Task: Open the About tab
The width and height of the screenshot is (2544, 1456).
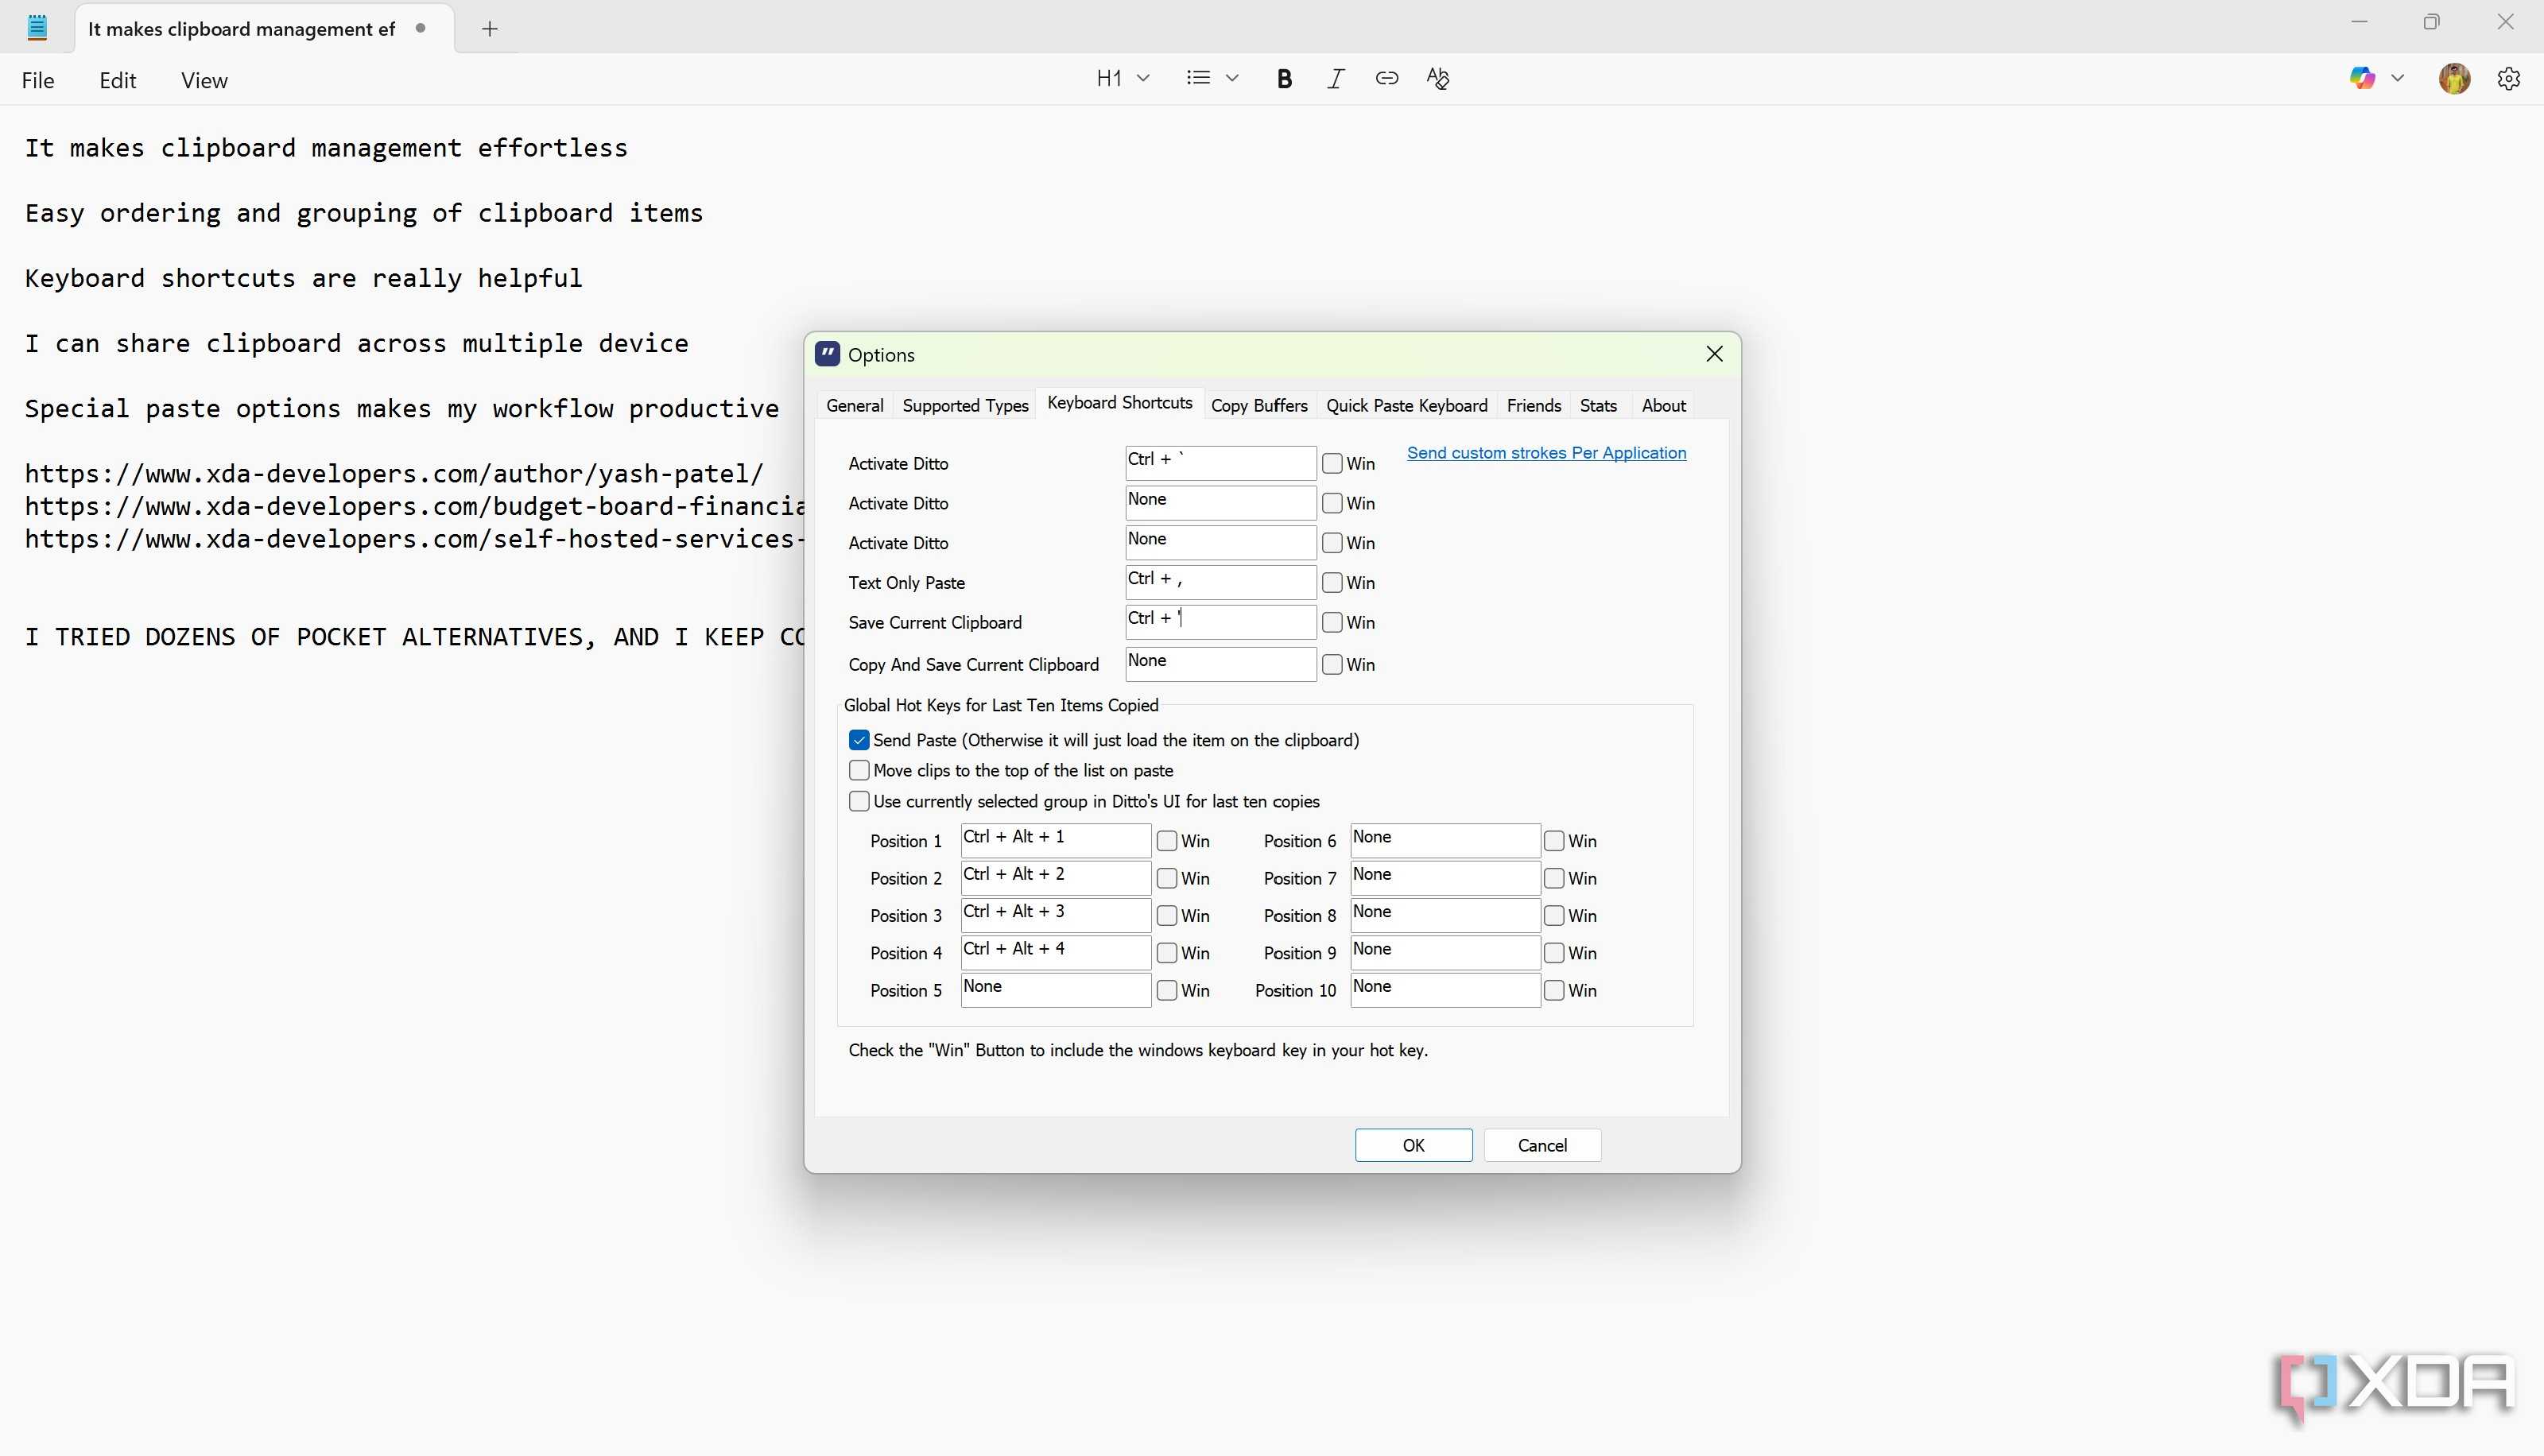Action: (1663, 406)
